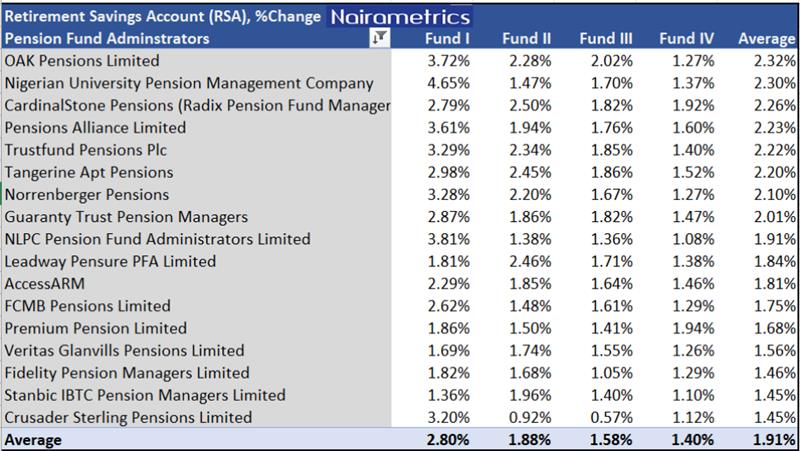Click the Average column header

(765, 38)
